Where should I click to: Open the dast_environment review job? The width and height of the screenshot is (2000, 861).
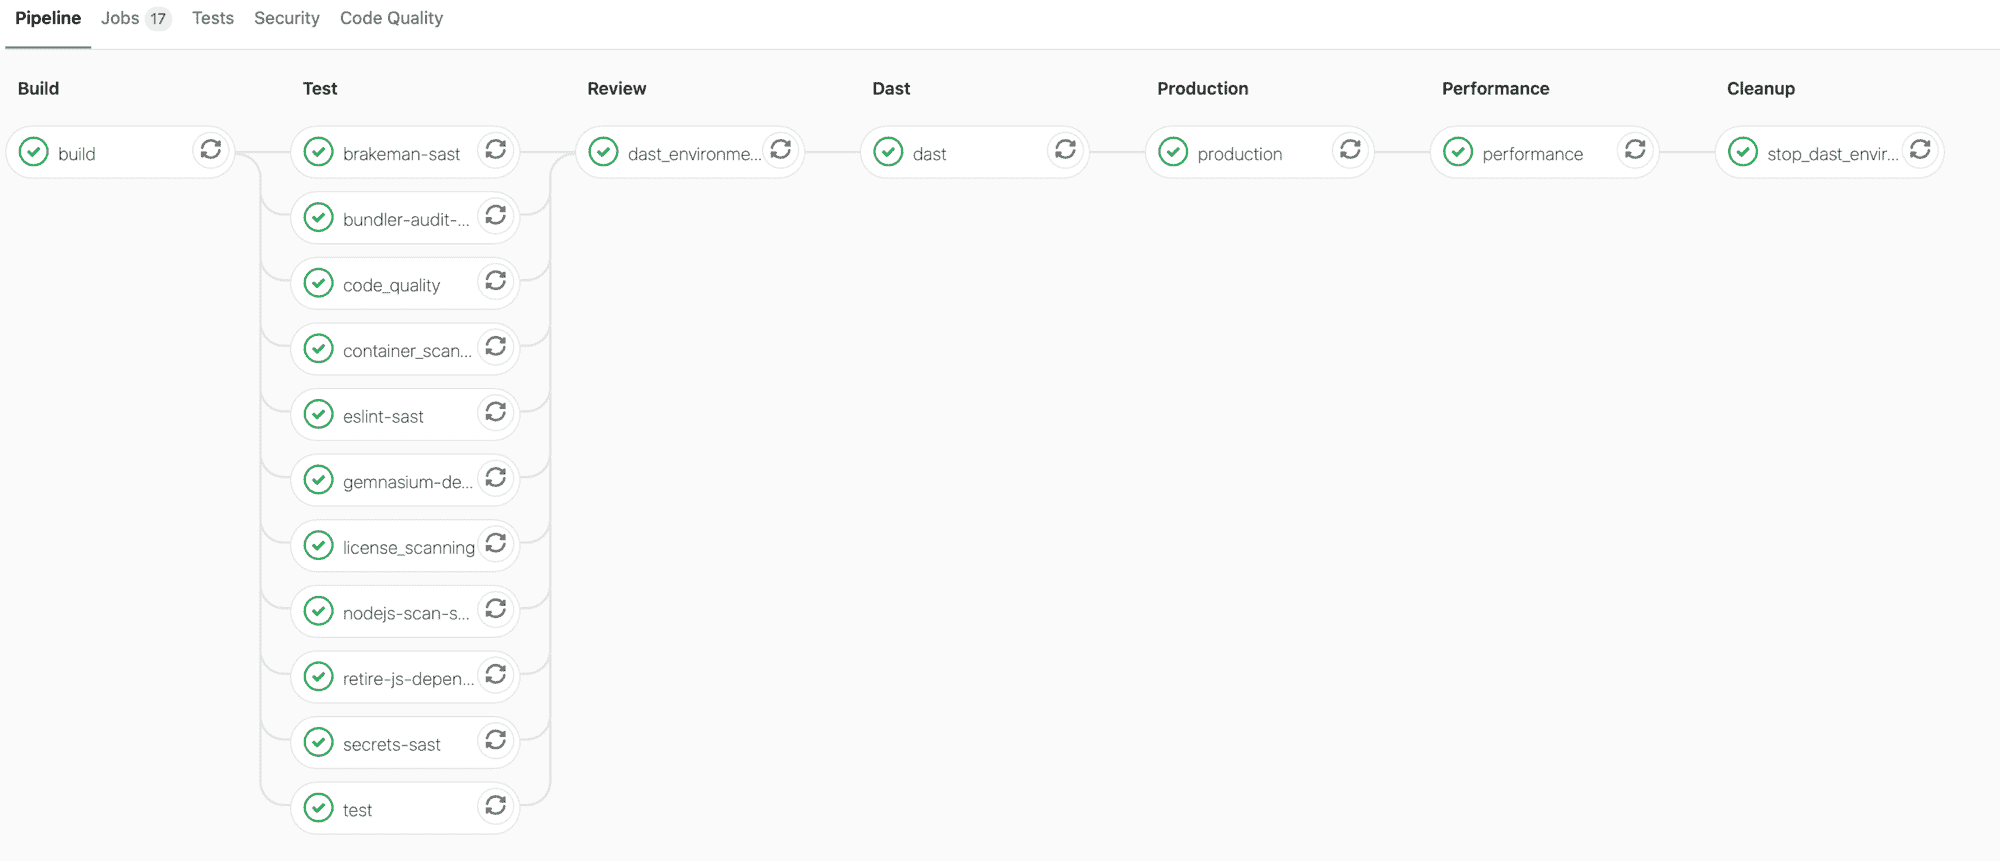pyautogui.click(x=693, y=154)
